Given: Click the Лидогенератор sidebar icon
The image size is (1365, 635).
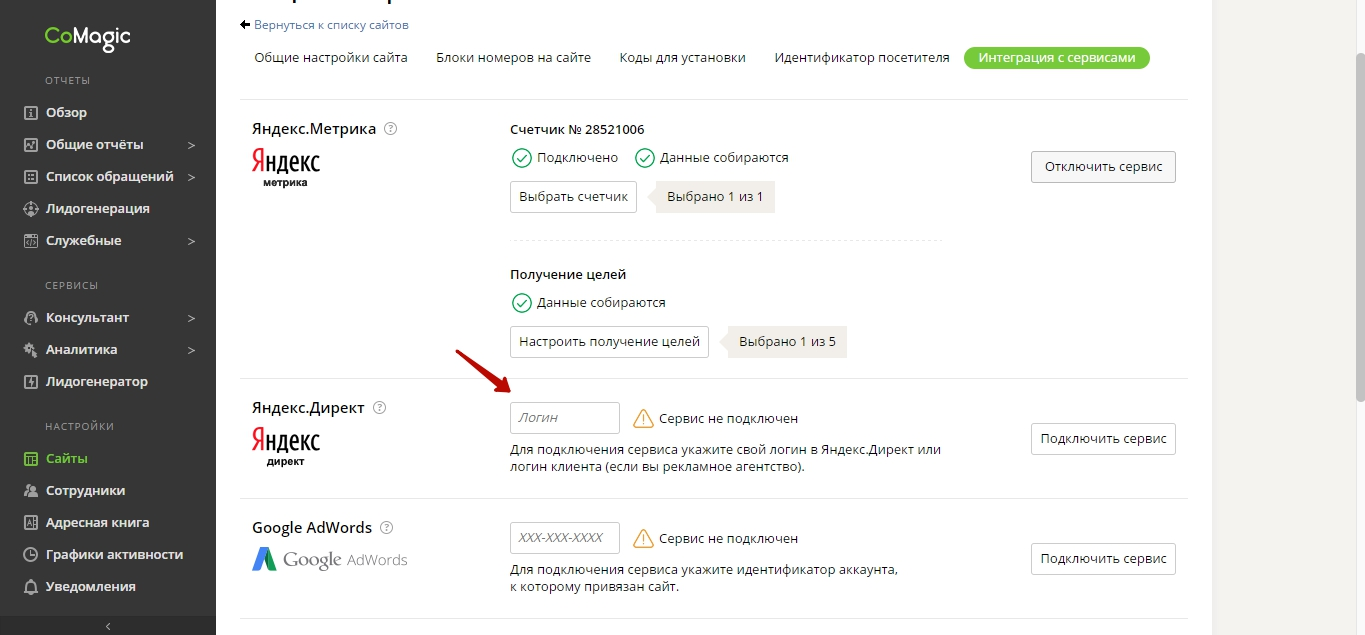Looking at the screenshot, I should point(31,382).
